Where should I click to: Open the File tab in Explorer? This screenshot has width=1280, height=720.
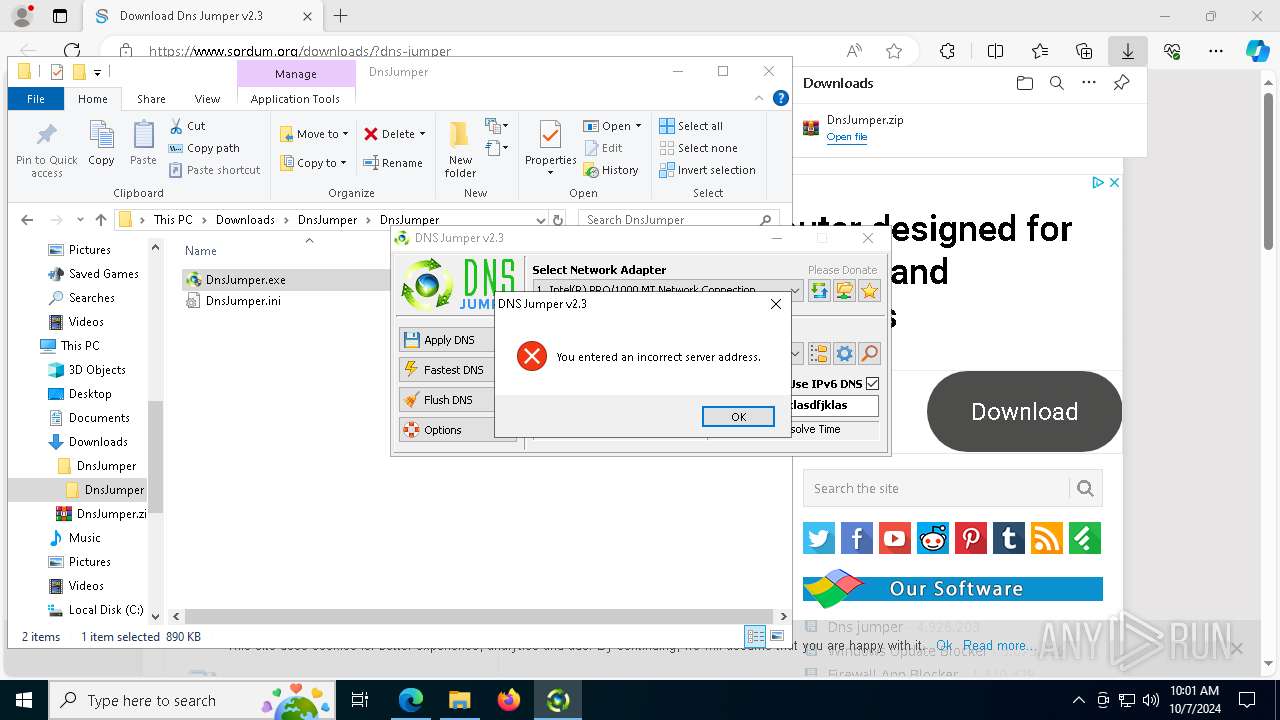(x=36, y=99)
